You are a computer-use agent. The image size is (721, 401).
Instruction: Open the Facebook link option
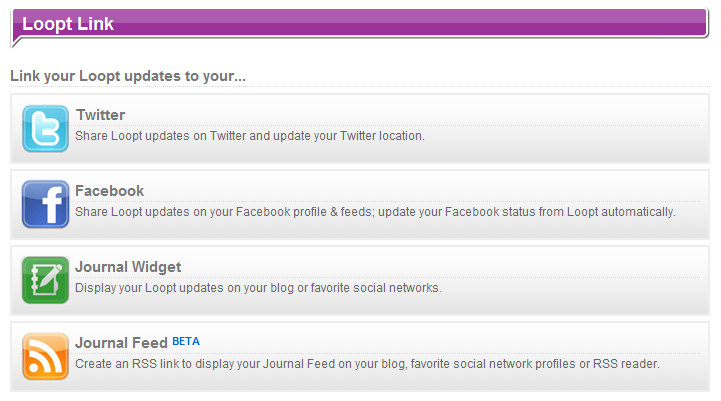click(x=109, y=191)
